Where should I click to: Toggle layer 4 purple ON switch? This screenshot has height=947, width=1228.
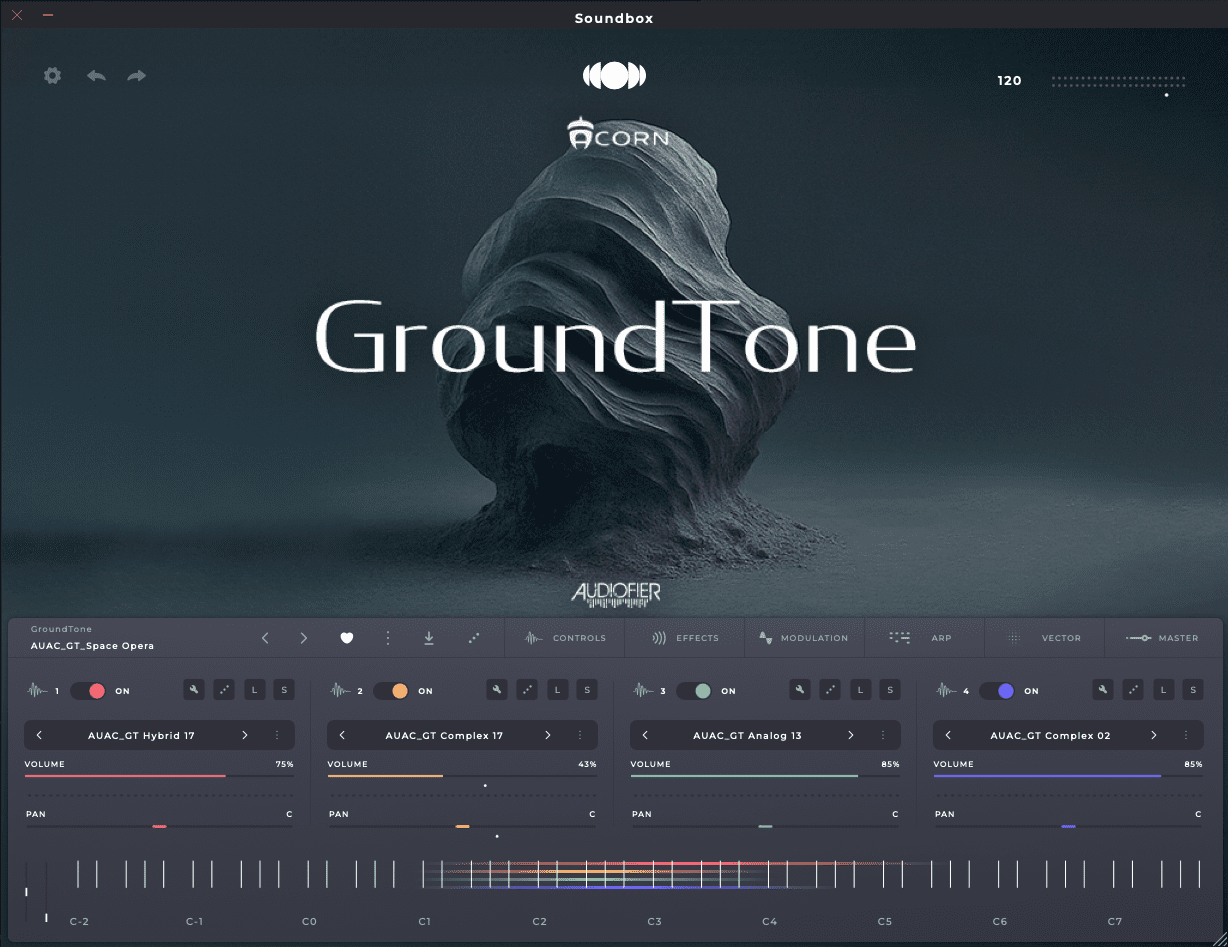pyautogui.click(x=998, y=691)
